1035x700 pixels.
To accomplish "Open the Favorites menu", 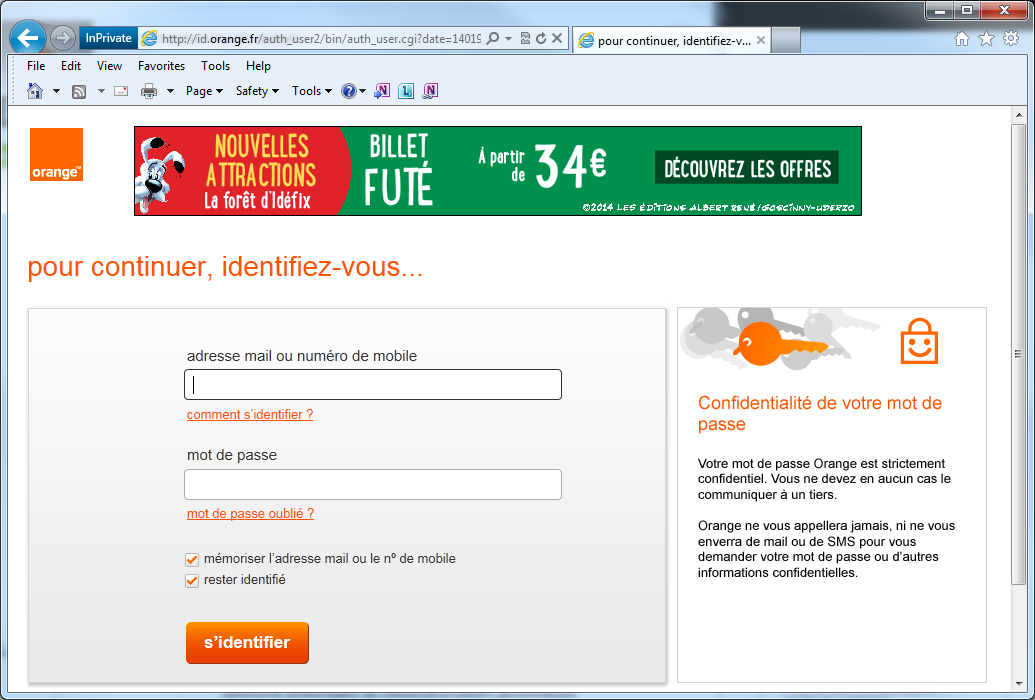I will click(161, 65).
